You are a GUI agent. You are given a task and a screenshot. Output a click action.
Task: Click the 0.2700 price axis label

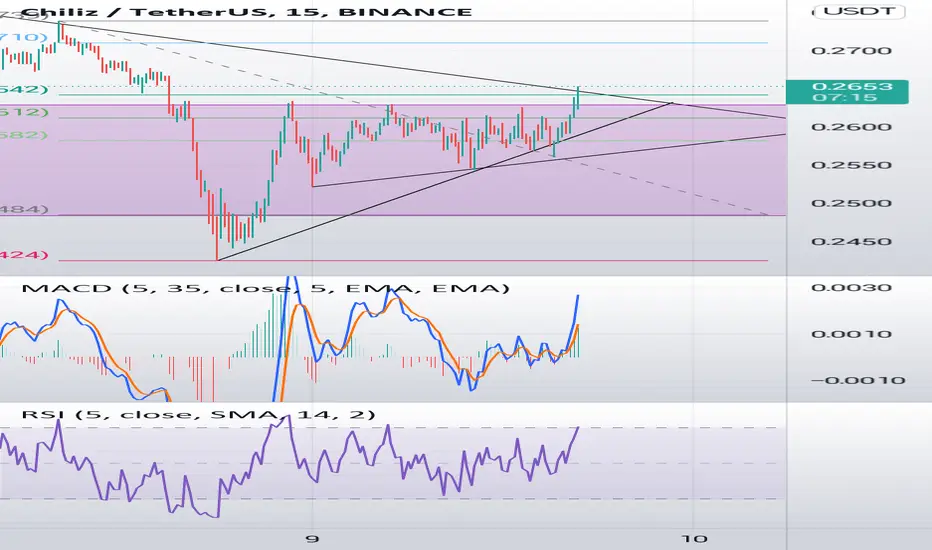(x=851, y=51)
